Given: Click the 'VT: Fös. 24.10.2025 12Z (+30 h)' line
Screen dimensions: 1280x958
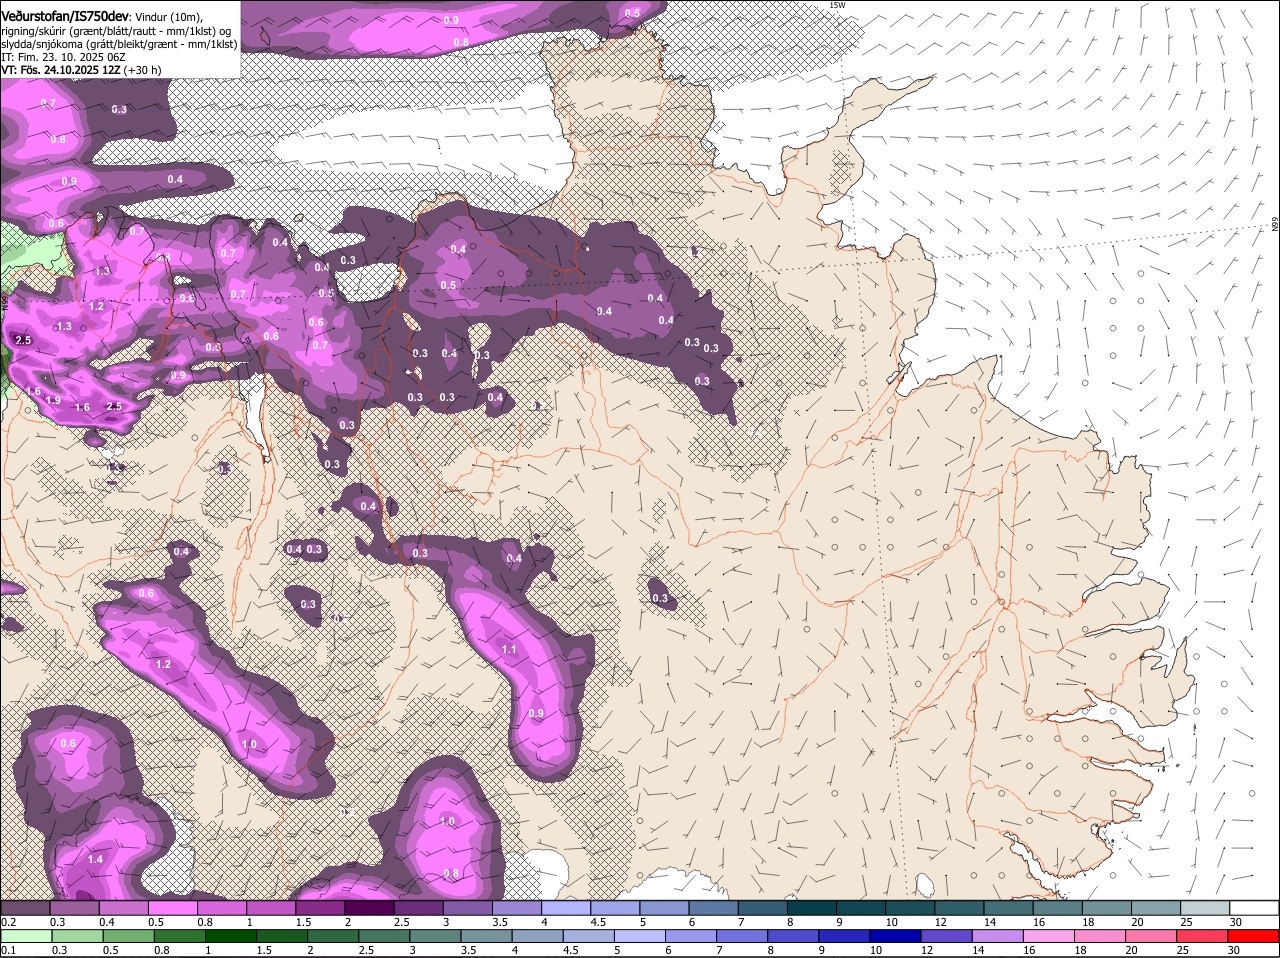Looking at the screenshot, I should click(x=81, y=70).
